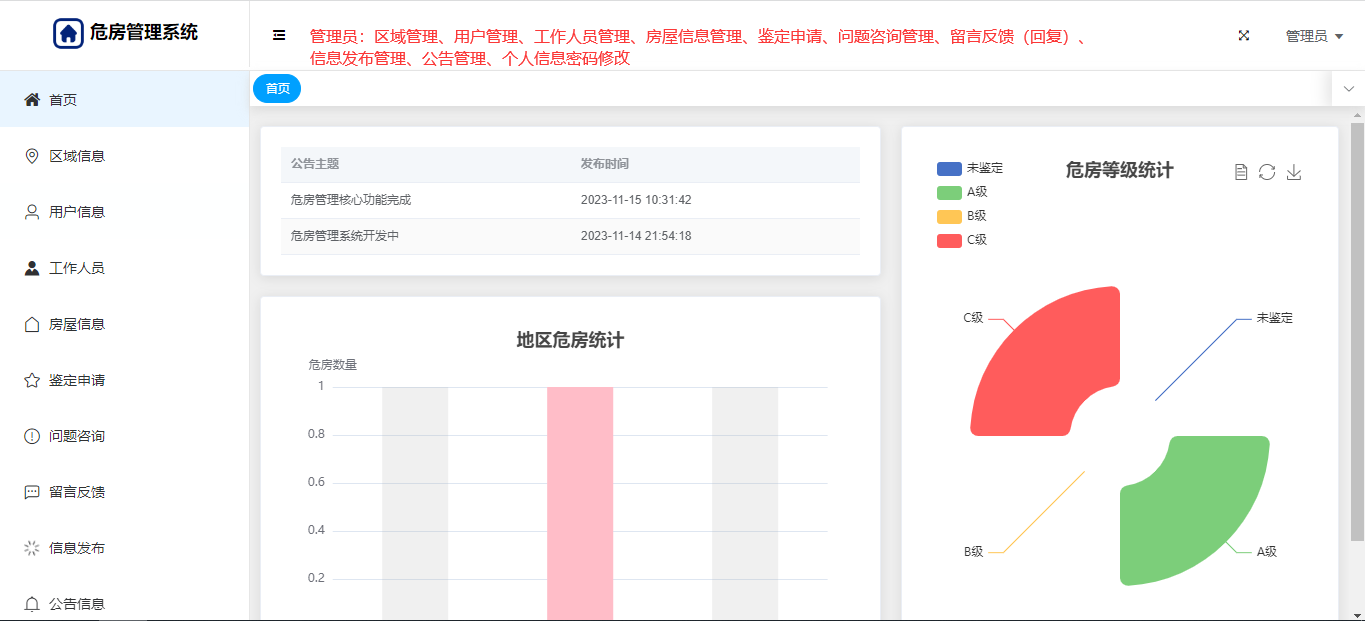1365x621 pixels.
Task: Click the 危房等级统计 chart title
Action: pyautogui.click(x=1120, y=171)
